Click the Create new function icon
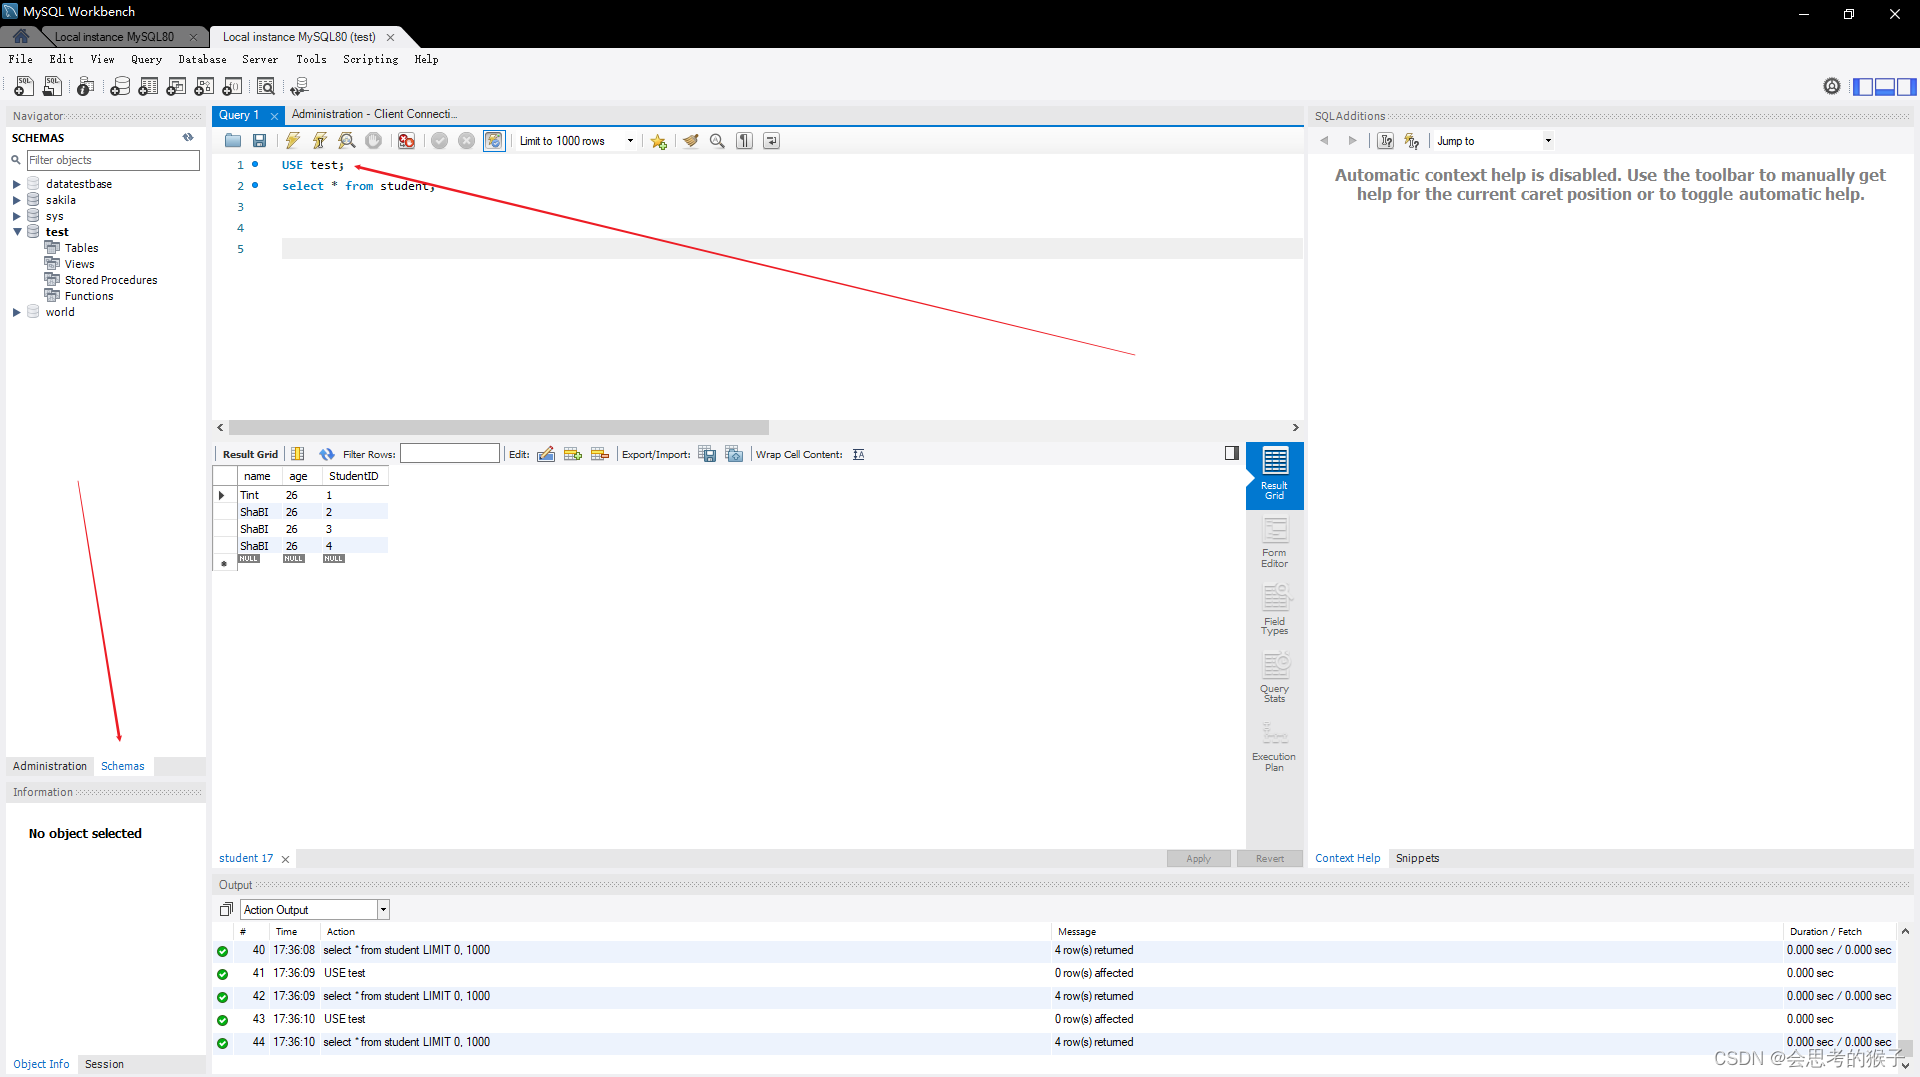This screenshot has width=1920, height=1077. coord(232,86)
